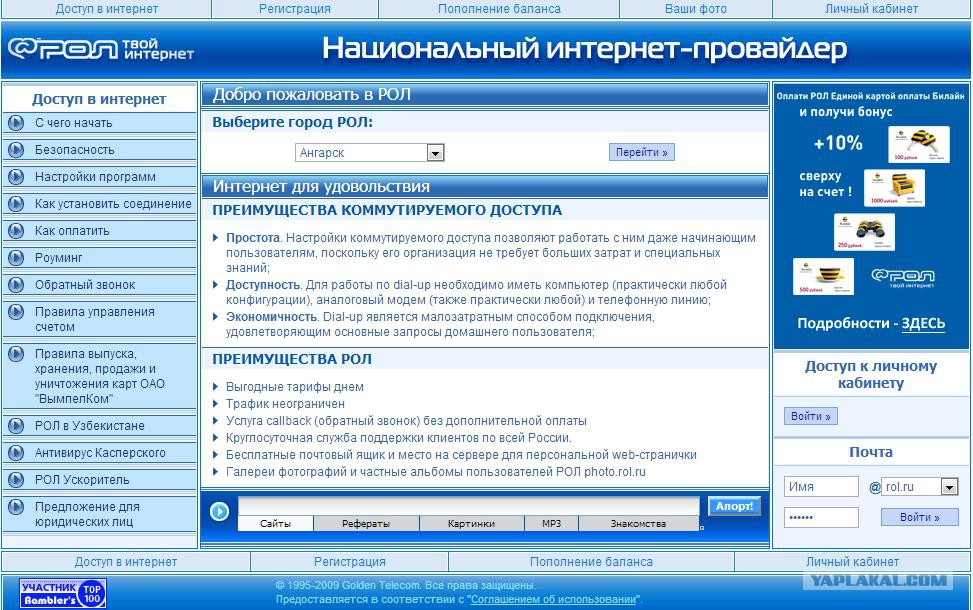The height and width of the screenshot is (610, 973).
Task: Click the arrow icon beside 'РОЛ в Узбекистане'
Action: tap(16, 426)
